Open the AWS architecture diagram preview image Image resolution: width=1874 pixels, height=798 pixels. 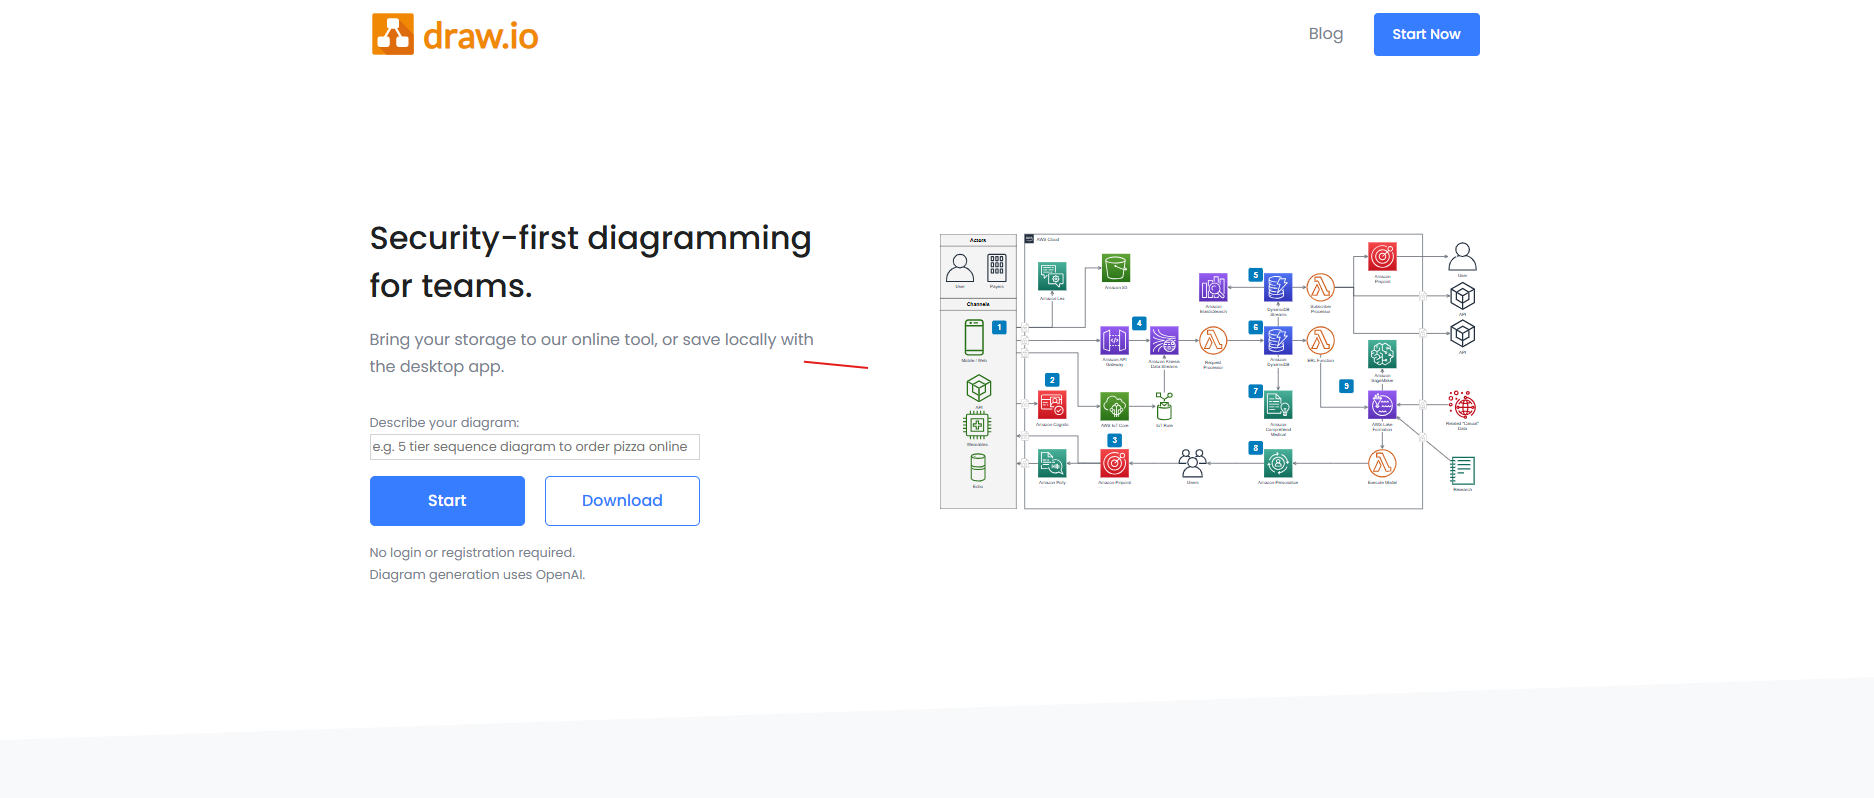(1209, 371)
